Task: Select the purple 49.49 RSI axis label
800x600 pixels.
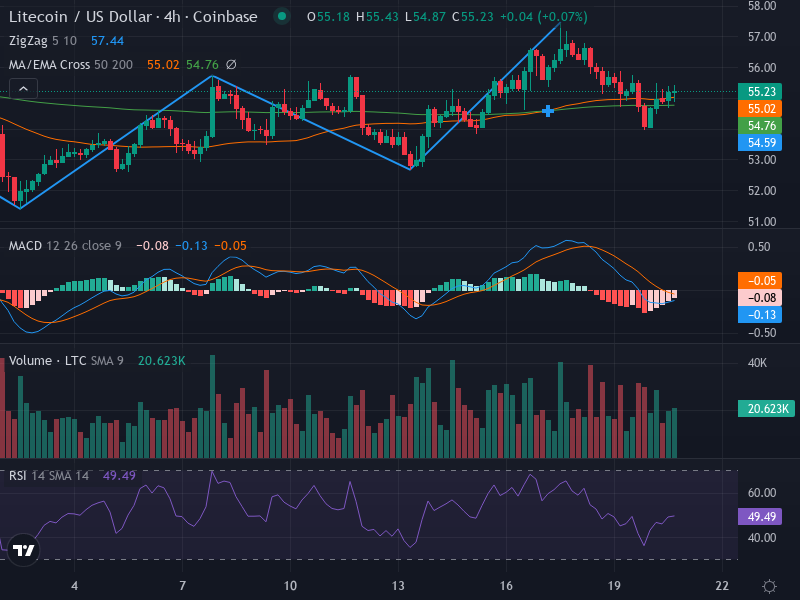Action: coord(760,516)
